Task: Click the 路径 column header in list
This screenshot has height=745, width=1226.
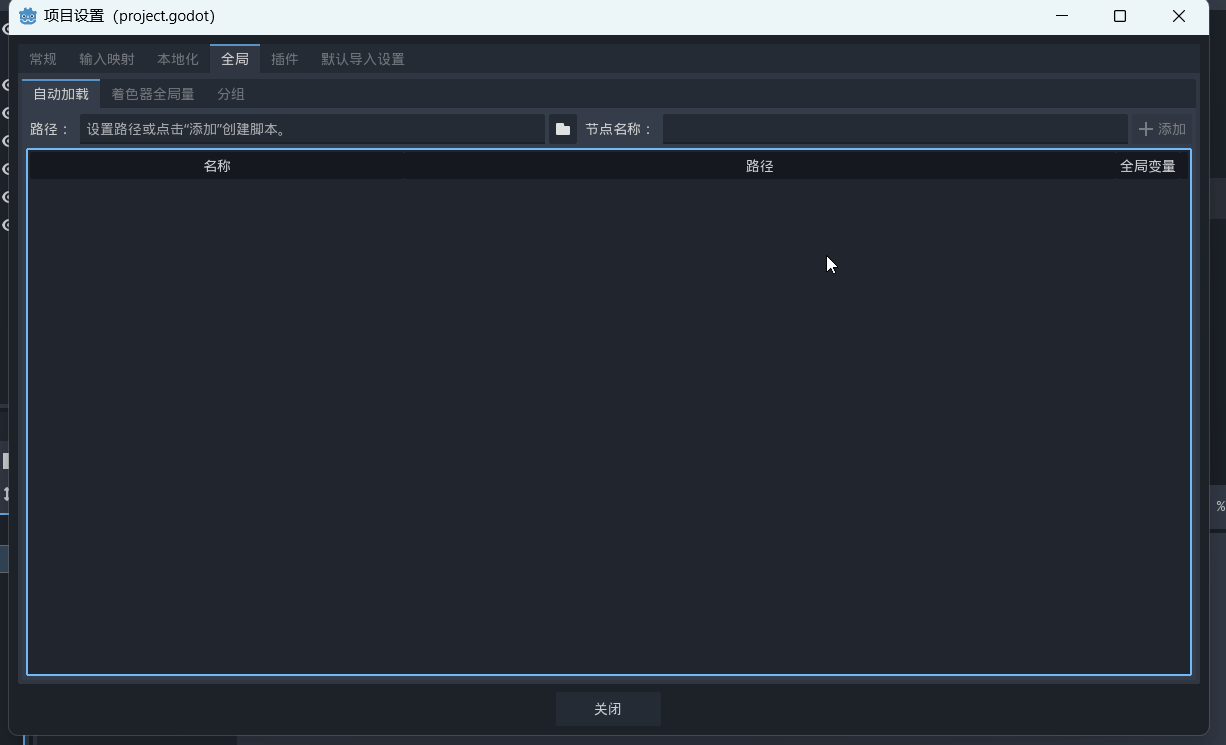Action: click(x=760, y=166)
